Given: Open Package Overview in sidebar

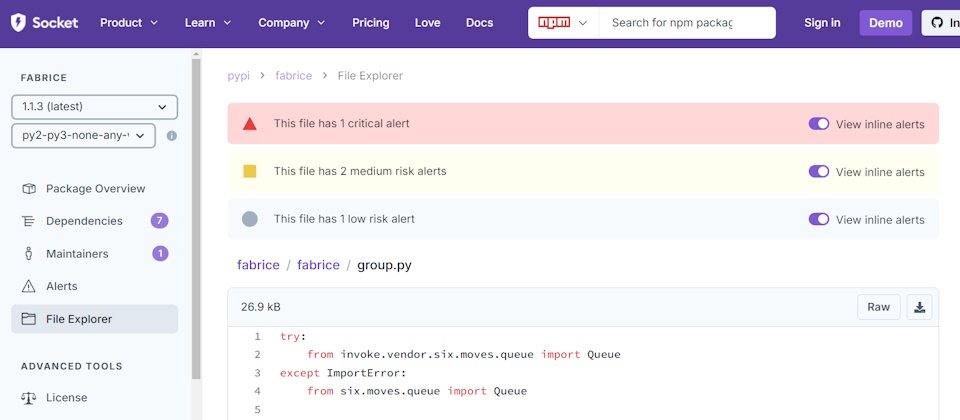Looking at the screenshot, I should pyautogui.click(x=96, y=189).
